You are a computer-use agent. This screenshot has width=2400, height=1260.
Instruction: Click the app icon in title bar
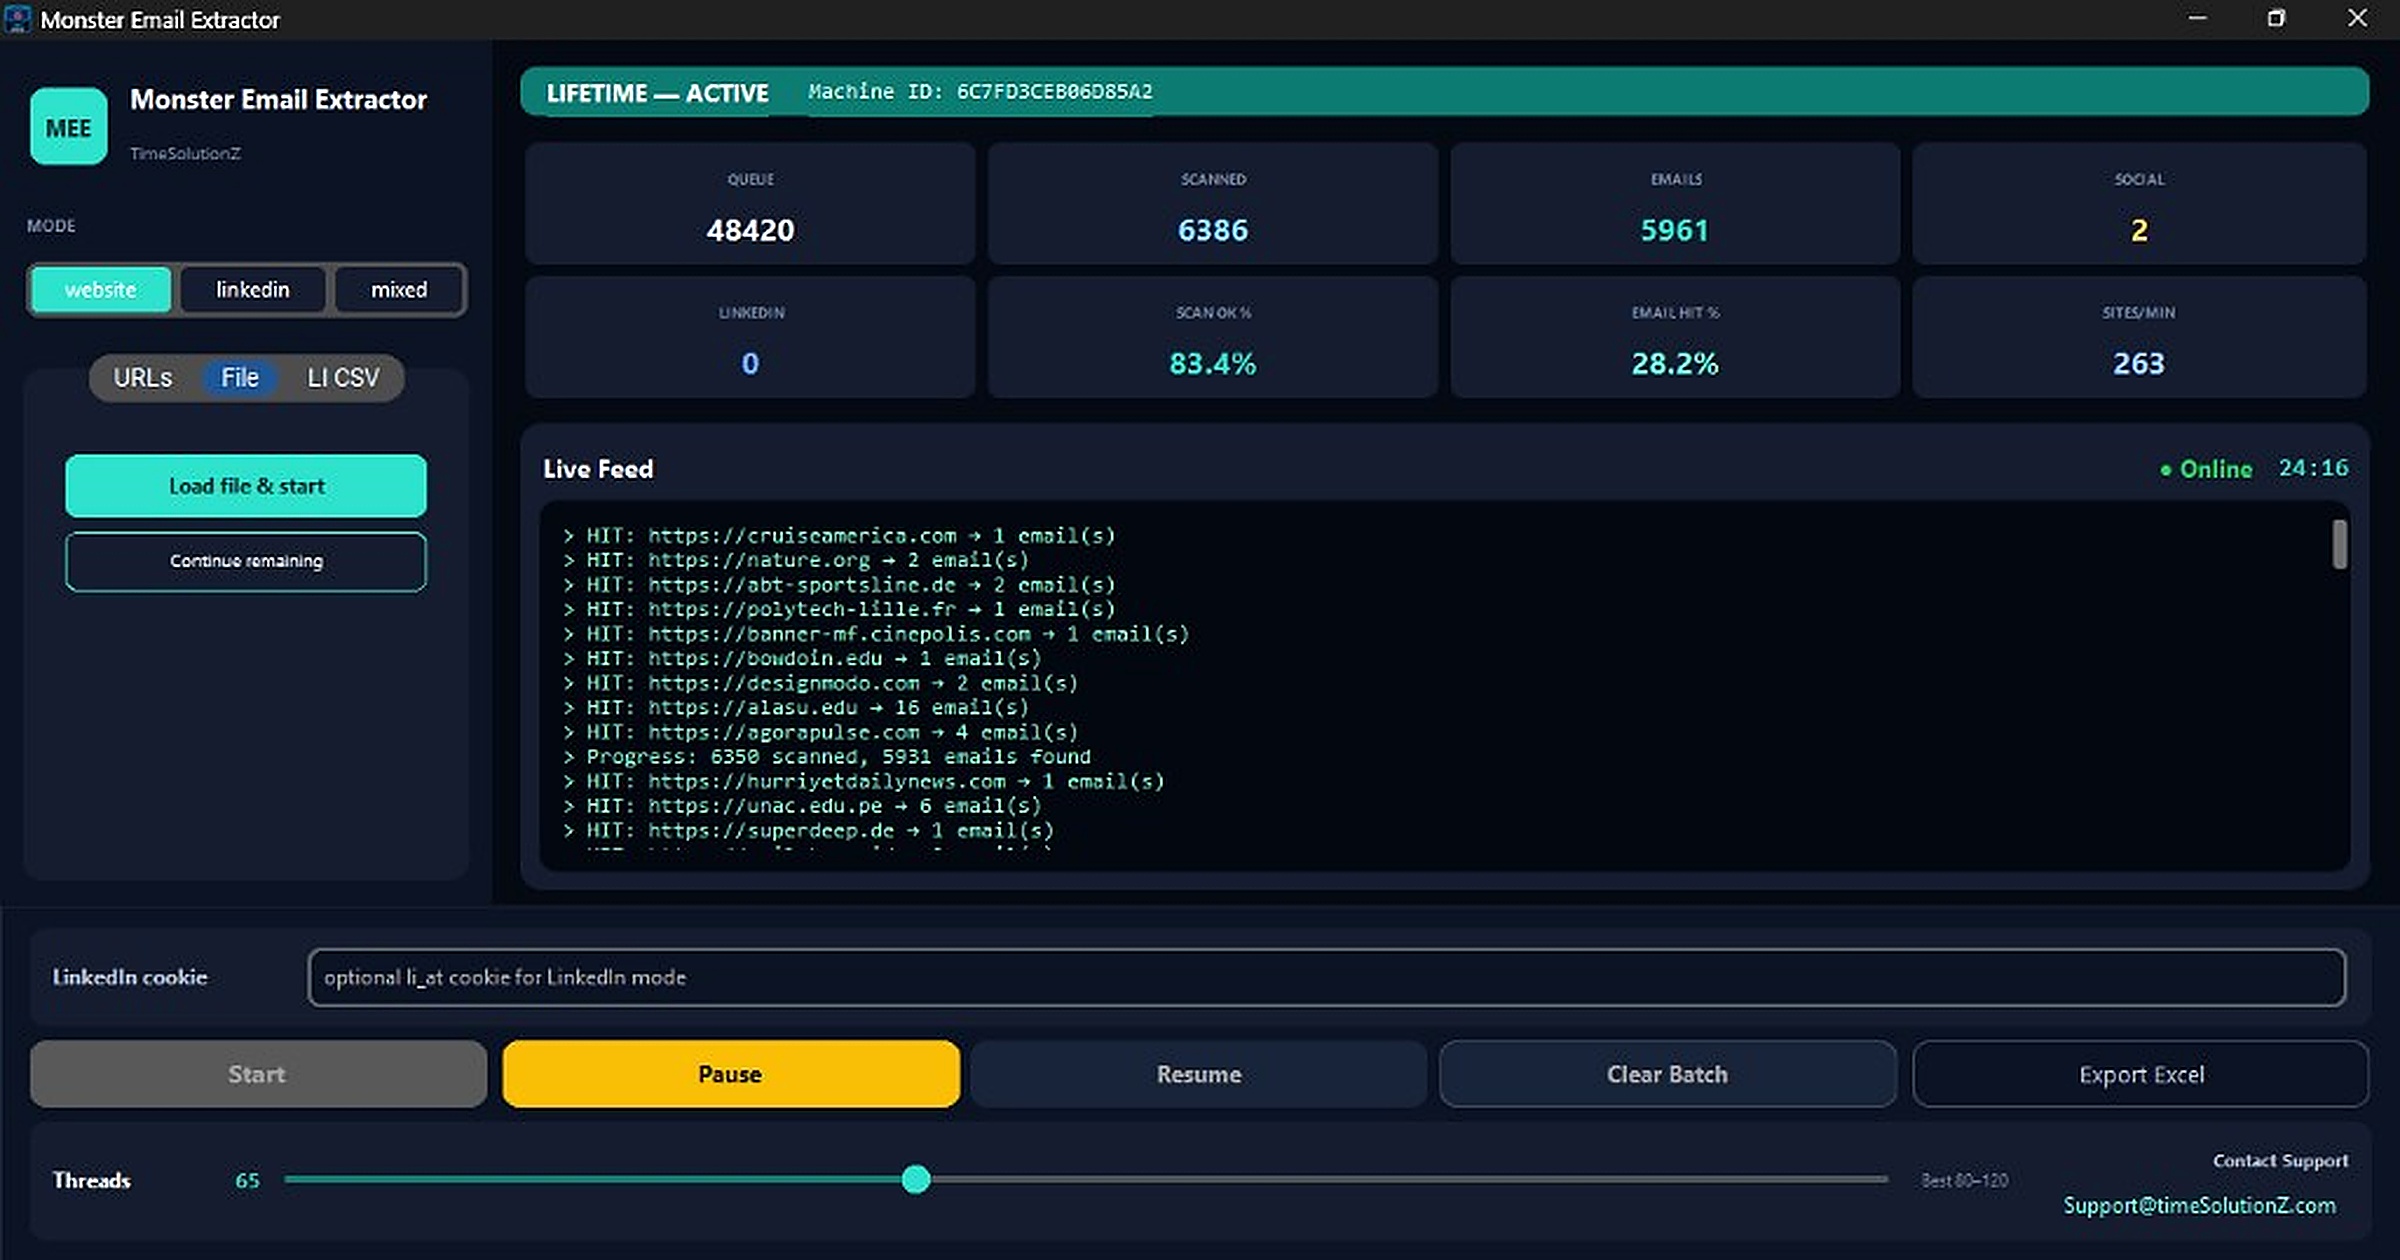pos(18,19)
